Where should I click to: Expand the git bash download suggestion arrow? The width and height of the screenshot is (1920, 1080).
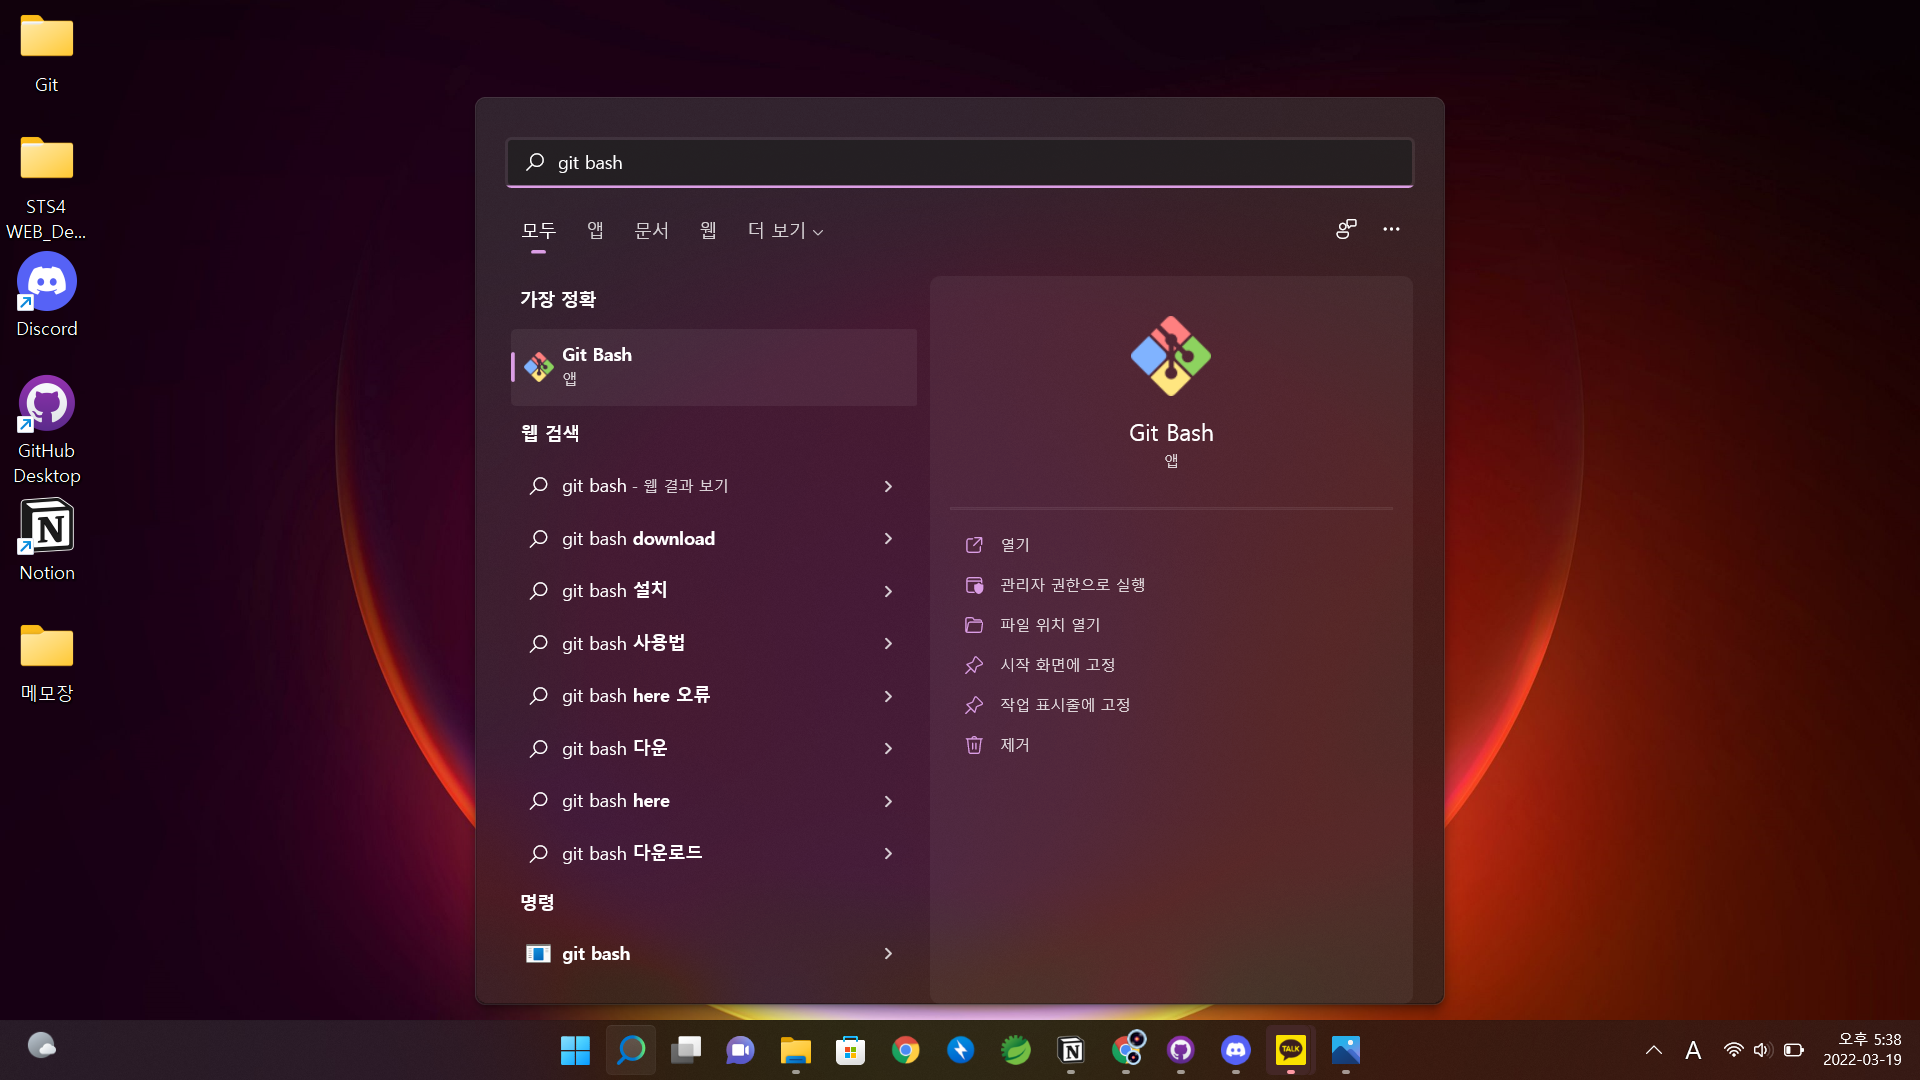(x=888, y=539)
